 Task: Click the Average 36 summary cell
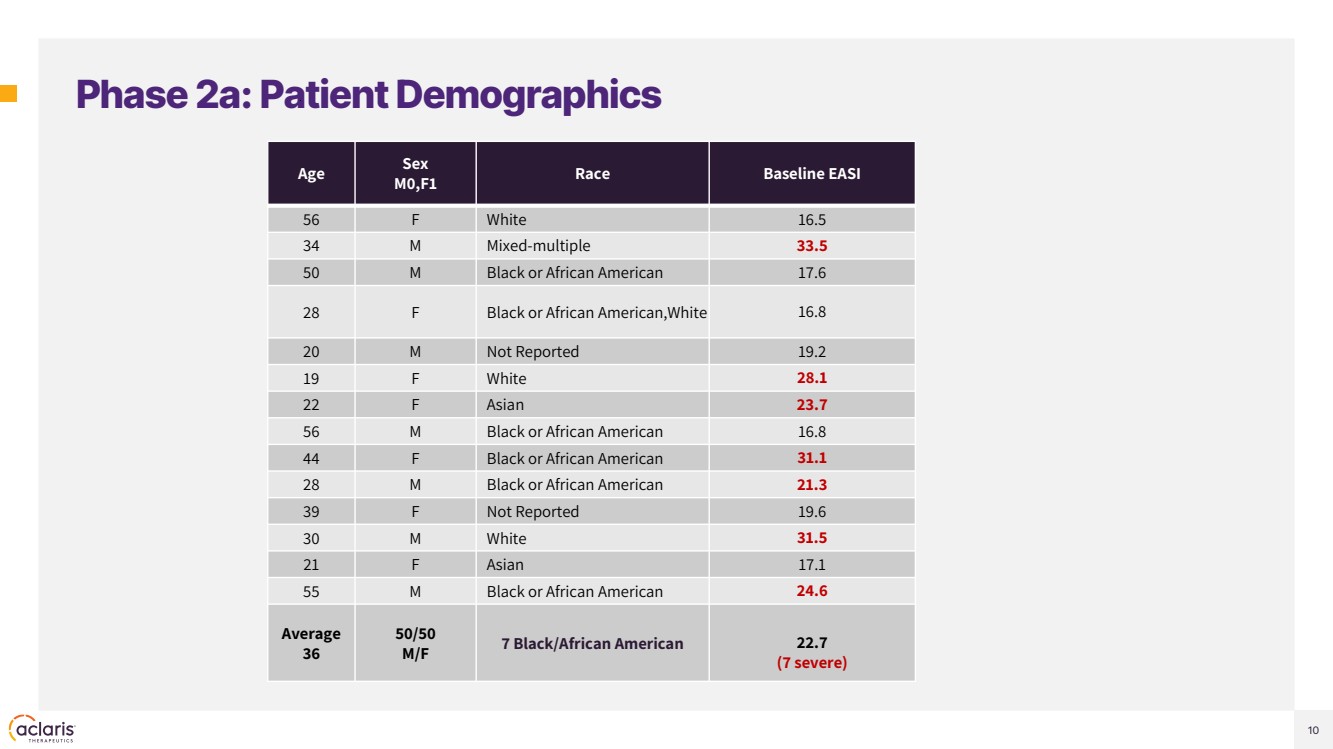click(x=311, y=644)
